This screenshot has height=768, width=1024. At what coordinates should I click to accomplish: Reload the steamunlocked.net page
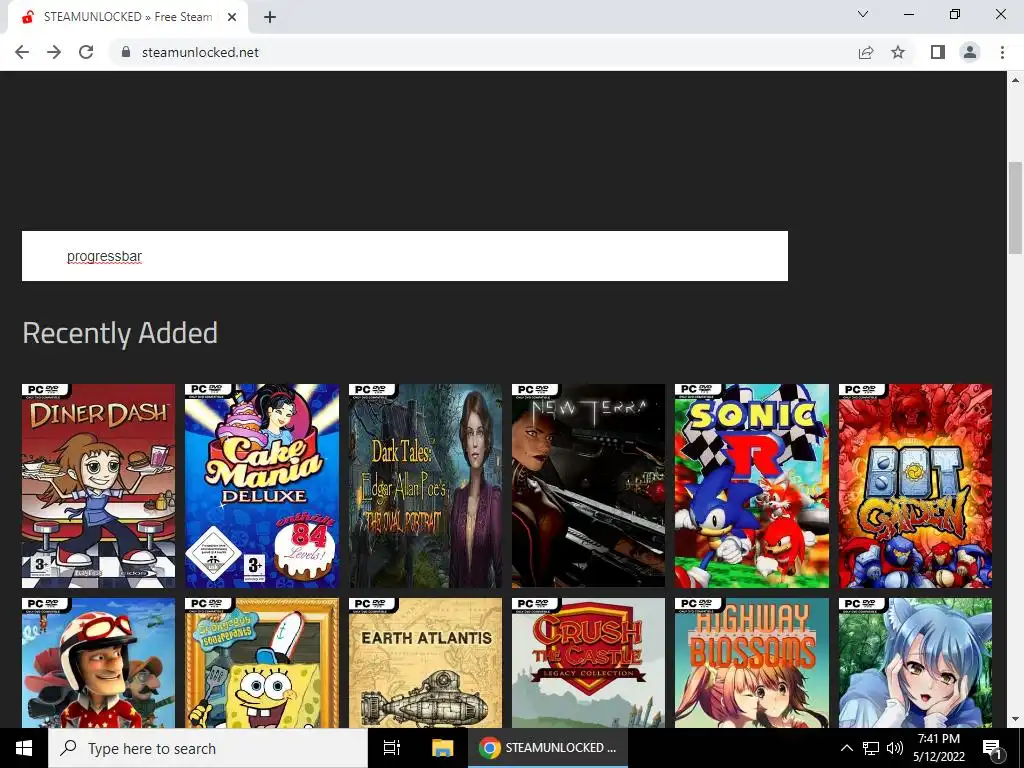[x=86, y=52]
